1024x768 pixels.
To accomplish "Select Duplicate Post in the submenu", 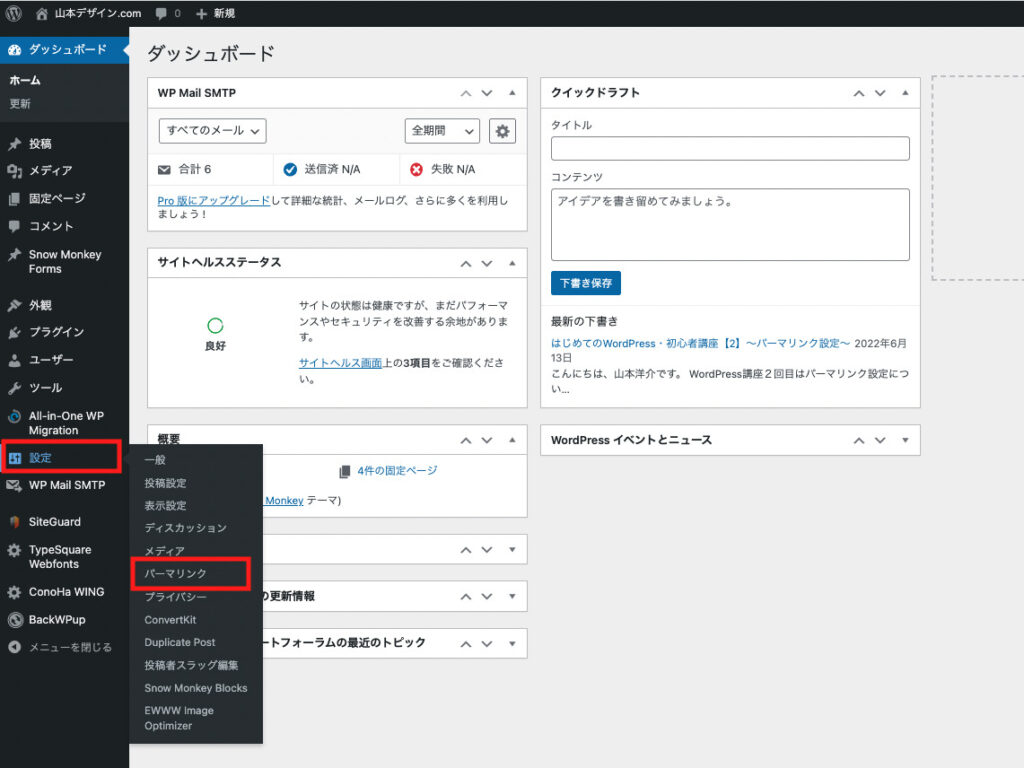I will (x=180, y=643).
